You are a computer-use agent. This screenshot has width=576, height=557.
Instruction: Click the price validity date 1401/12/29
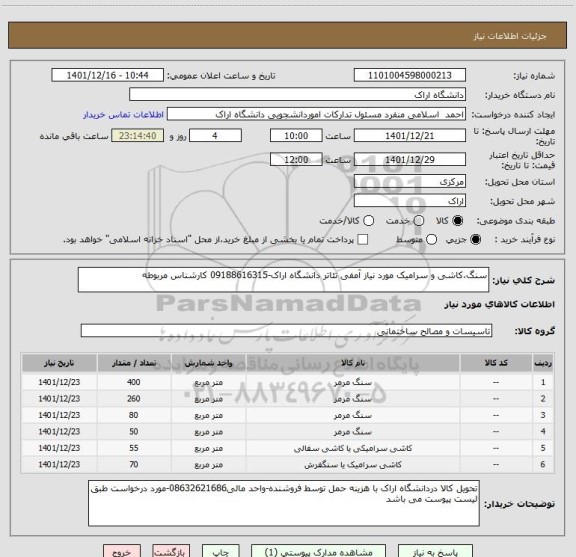point(410,159)
